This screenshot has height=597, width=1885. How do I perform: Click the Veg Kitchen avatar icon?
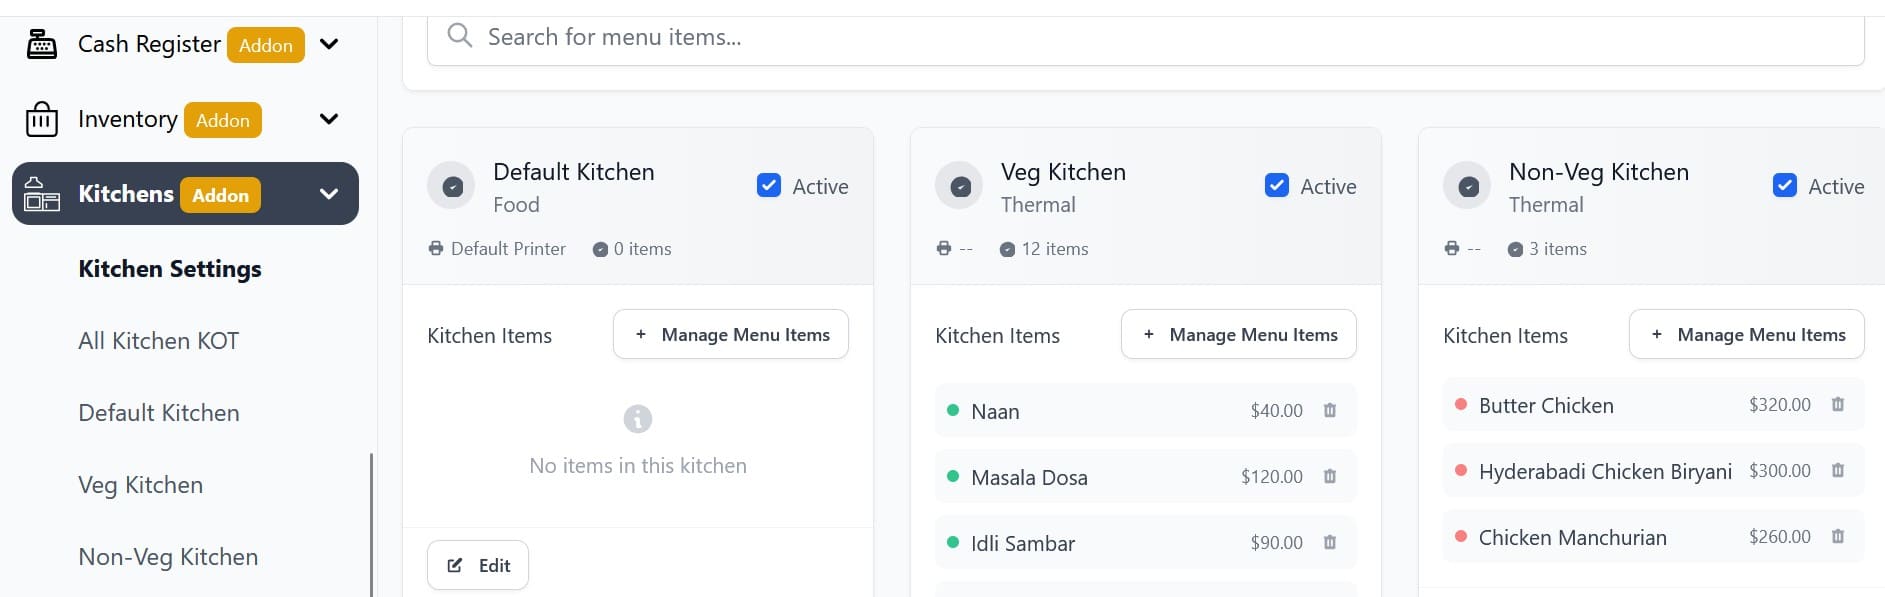(958, 184)
